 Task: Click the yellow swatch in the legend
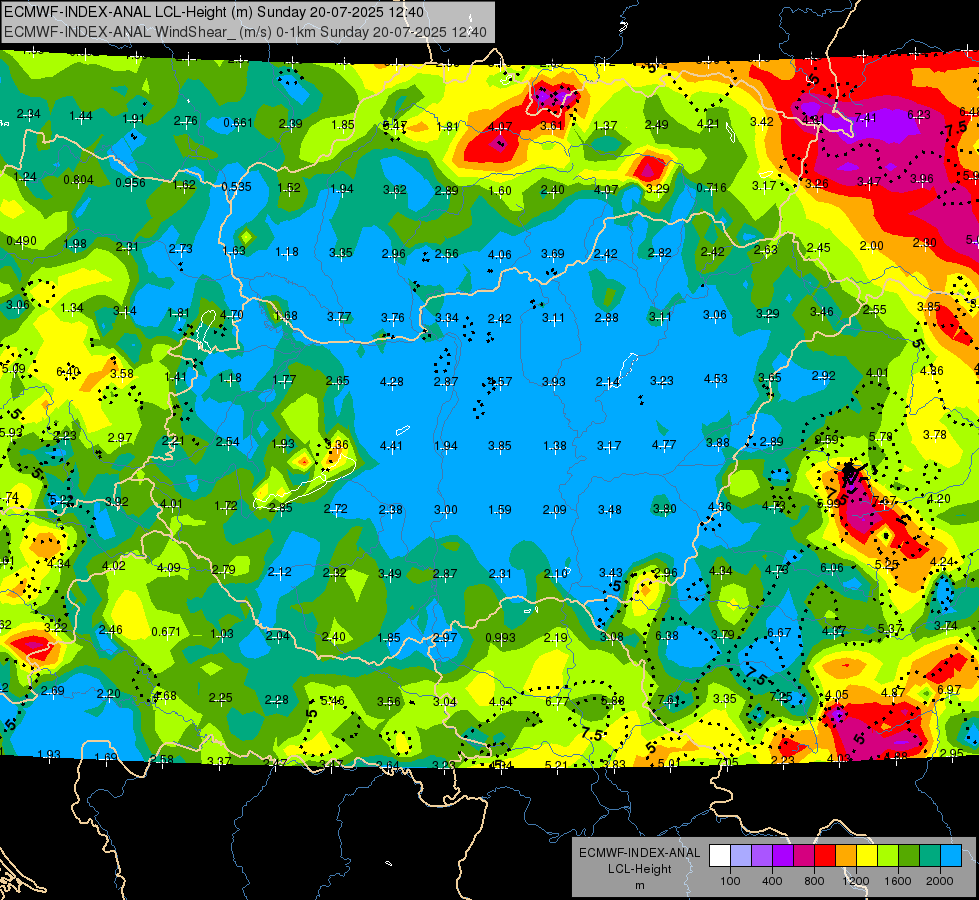tap(867, 856)
